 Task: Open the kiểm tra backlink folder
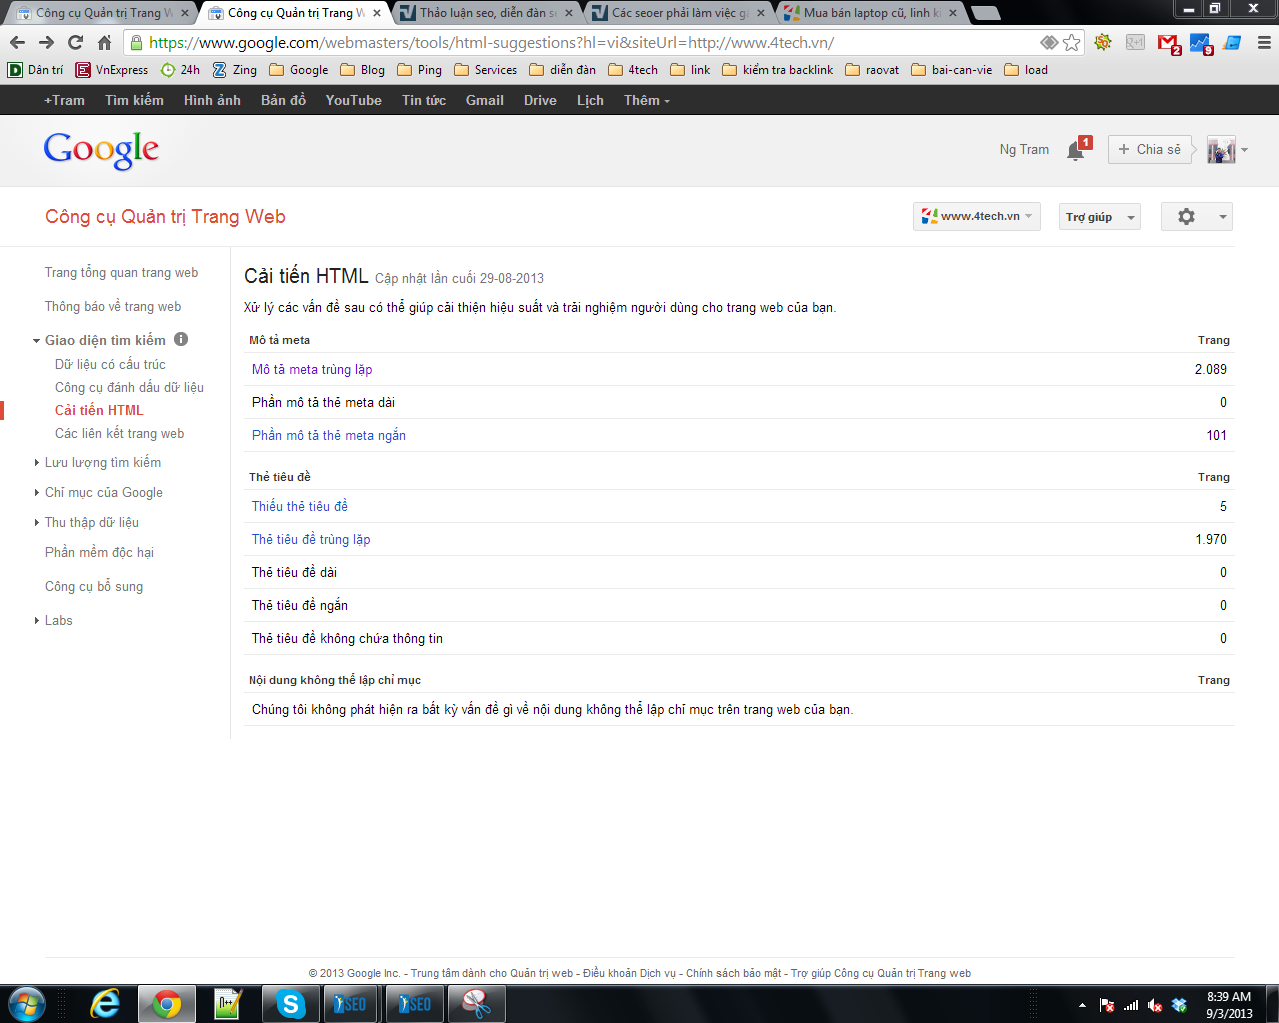click(x=777, y=70)
